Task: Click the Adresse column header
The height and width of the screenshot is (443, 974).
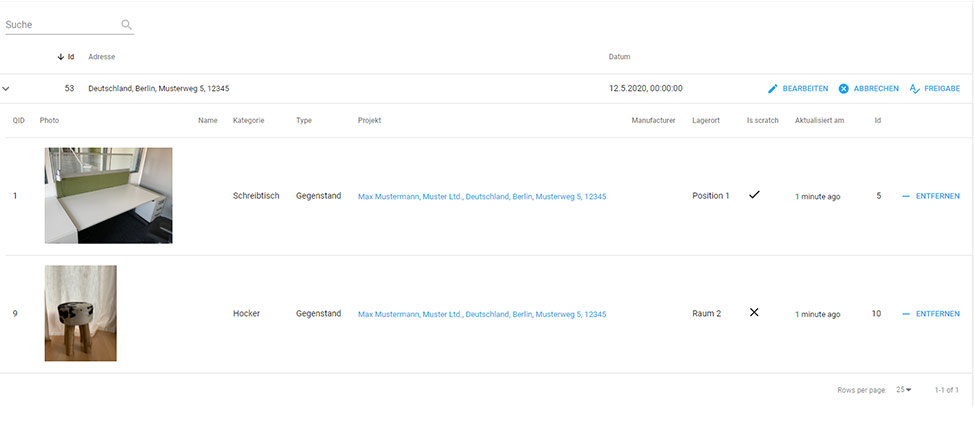Action: [x=101, y=57]
